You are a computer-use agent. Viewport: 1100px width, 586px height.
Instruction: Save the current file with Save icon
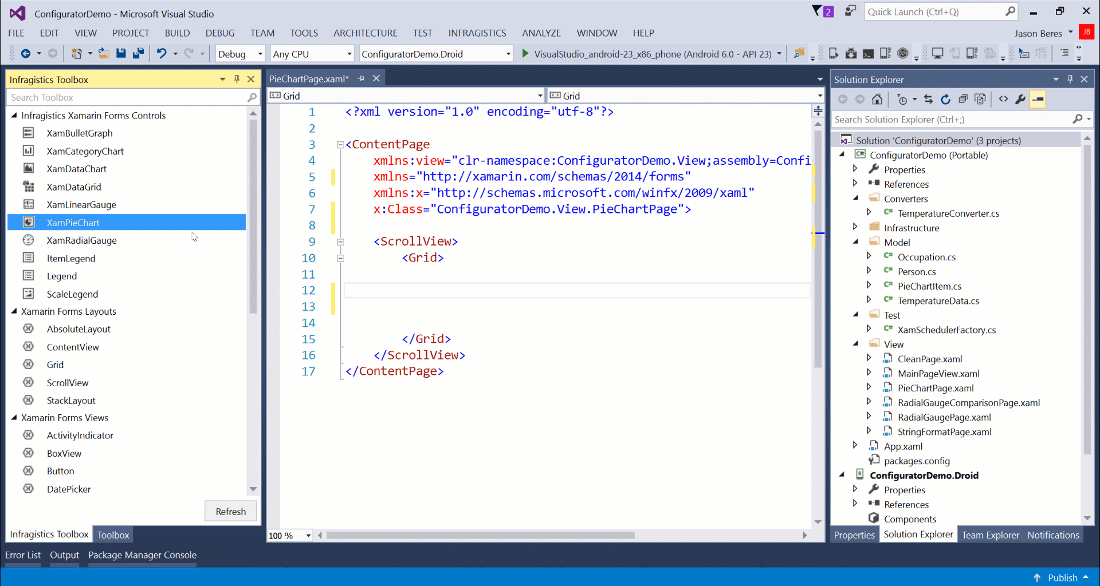[121, 53]
